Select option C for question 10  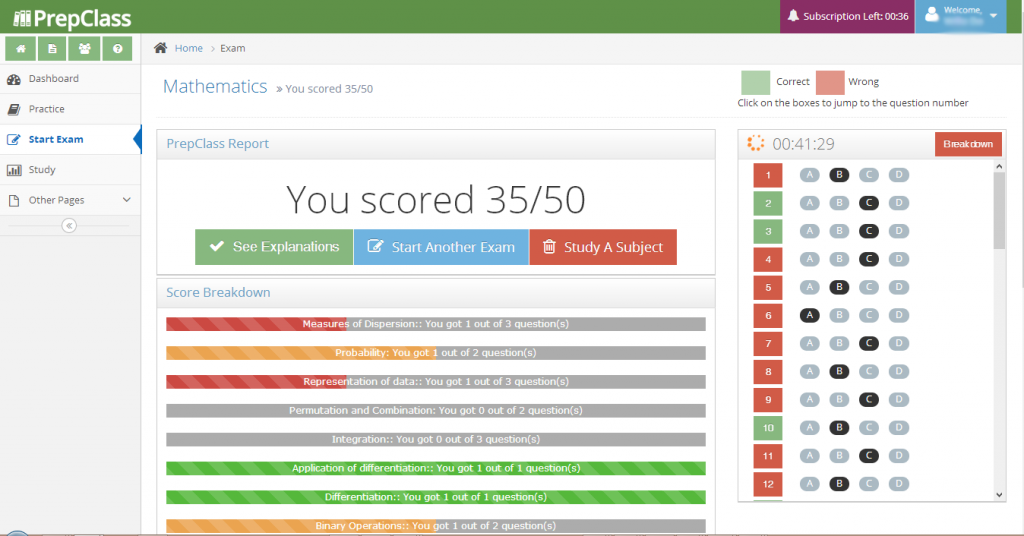870,427
